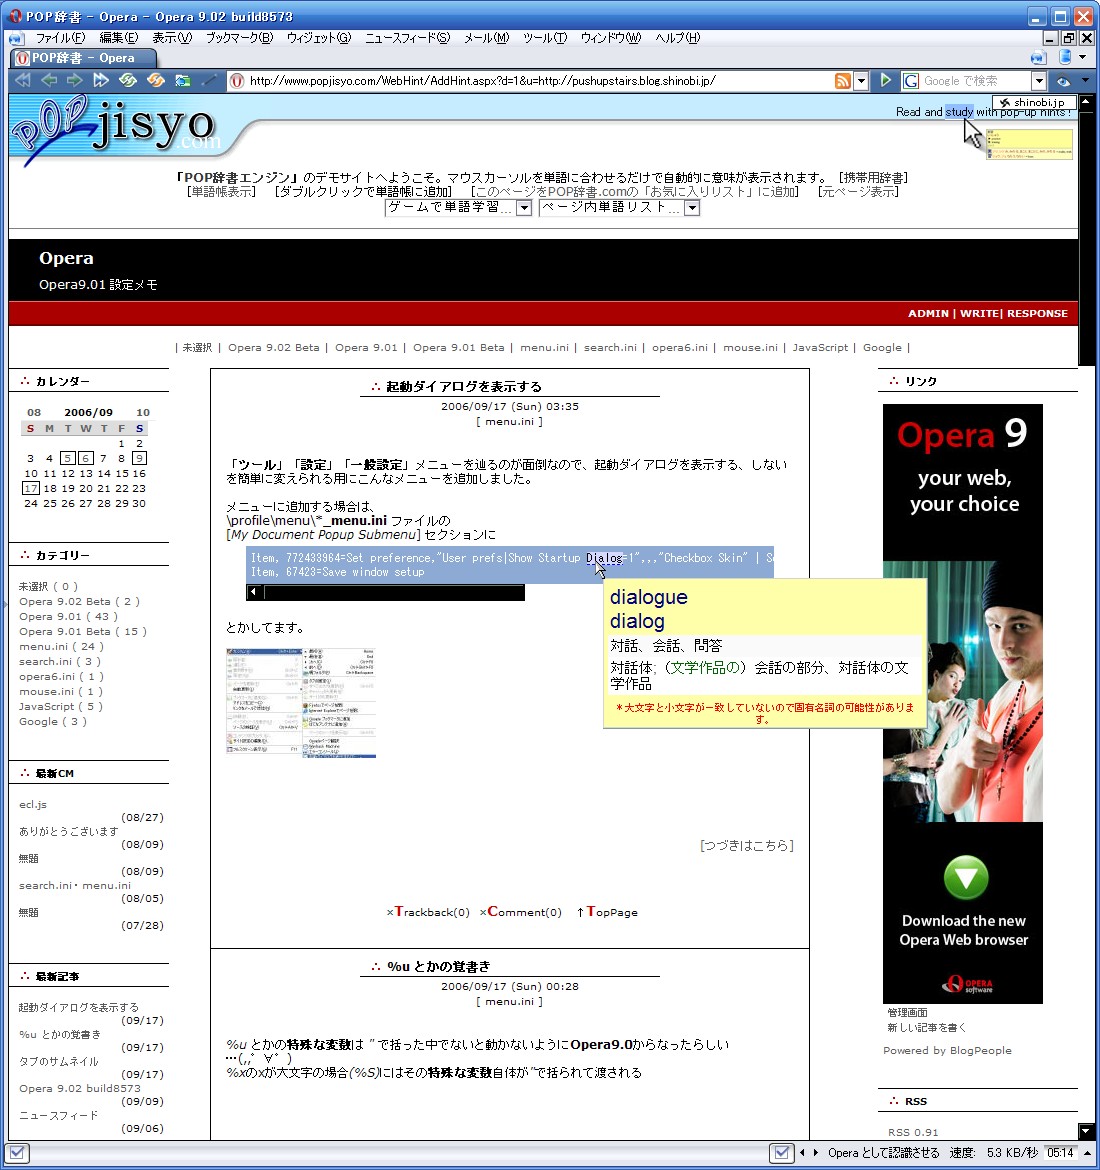Screen dimensions: 1100x1170
Task: Click the Google G search engine icon
Action: (x=910, y=81)
